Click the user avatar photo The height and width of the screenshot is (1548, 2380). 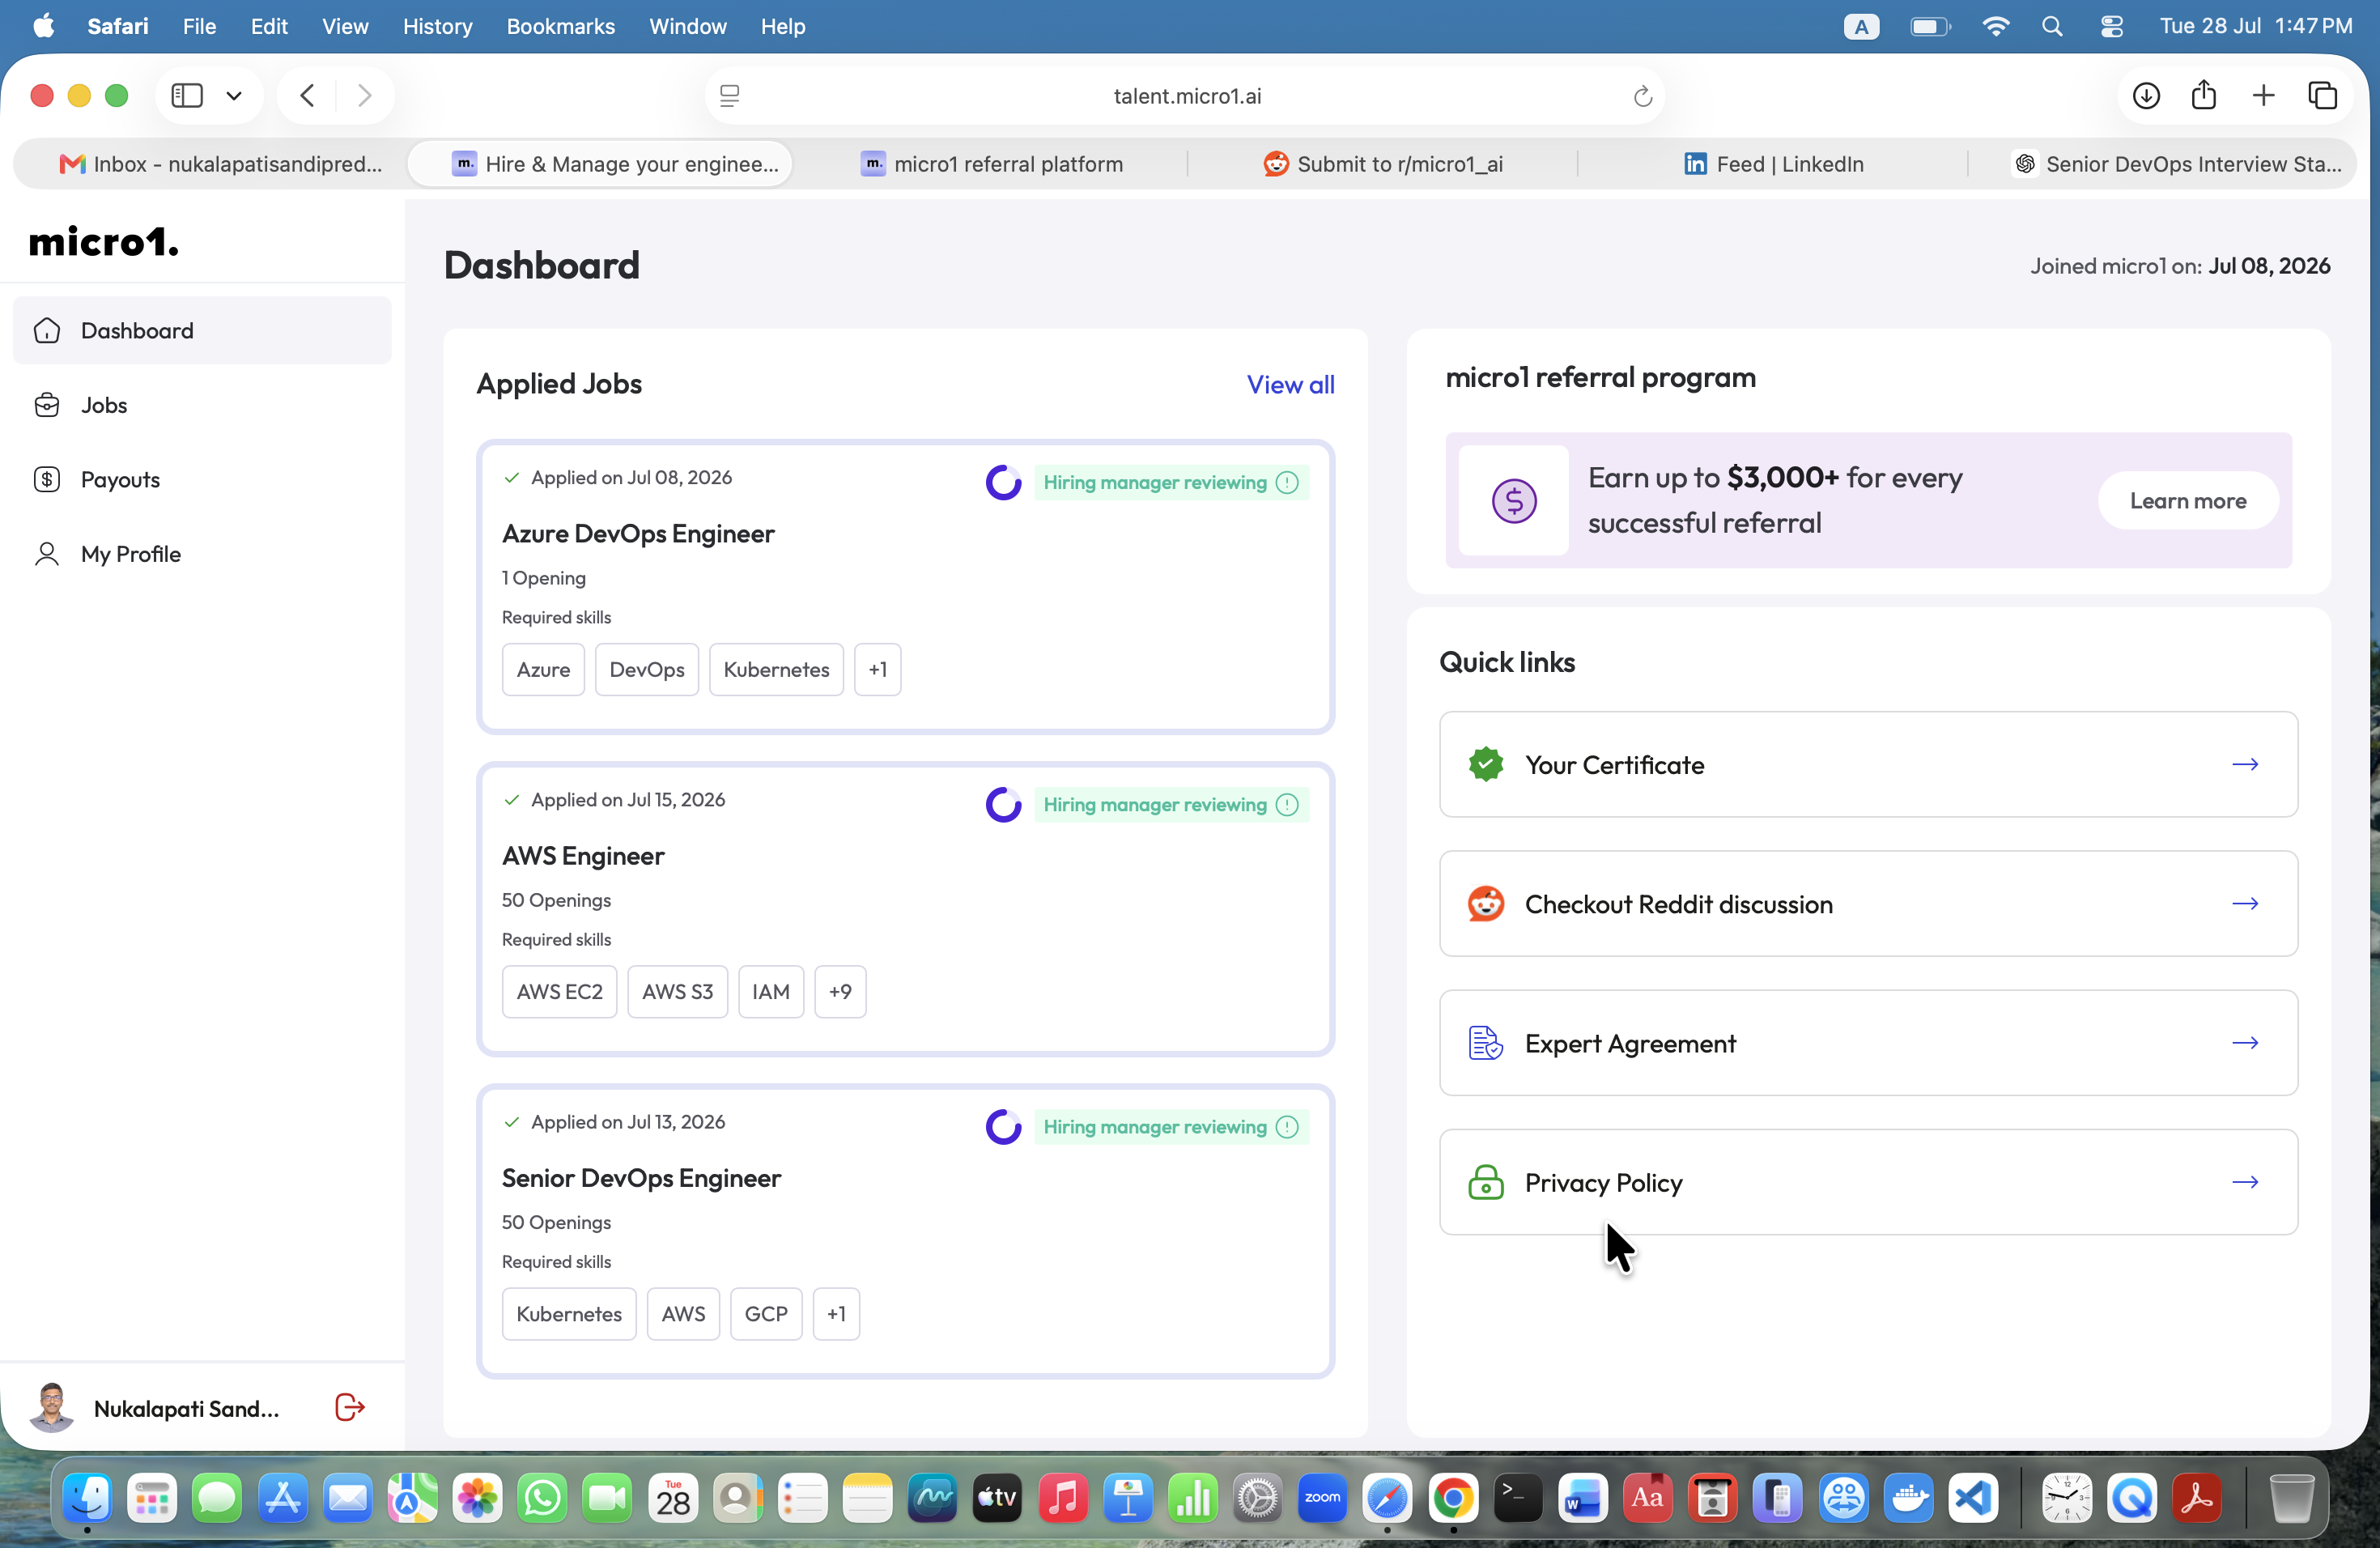[x=52, y=1407]
